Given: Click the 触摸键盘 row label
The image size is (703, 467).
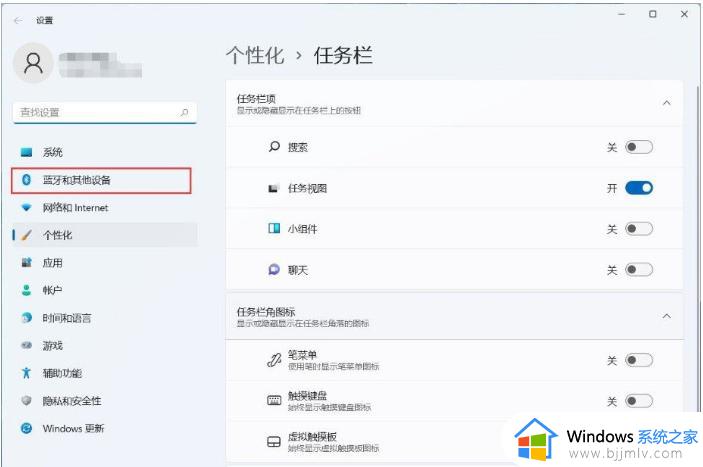Looking at the screenshot, I should pyautogui.click(x=308, y=396).
